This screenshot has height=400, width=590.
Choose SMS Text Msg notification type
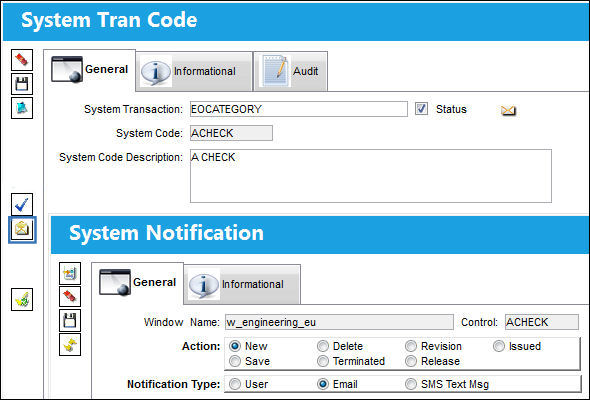[x=411, y=384]
